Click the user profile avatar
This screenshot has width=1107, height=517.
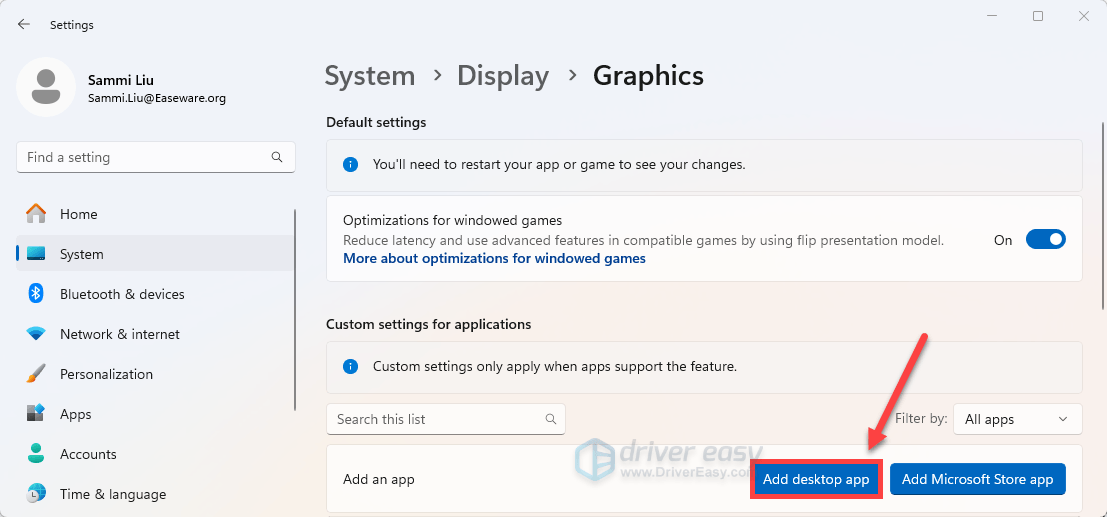click(x=45, y=87)
